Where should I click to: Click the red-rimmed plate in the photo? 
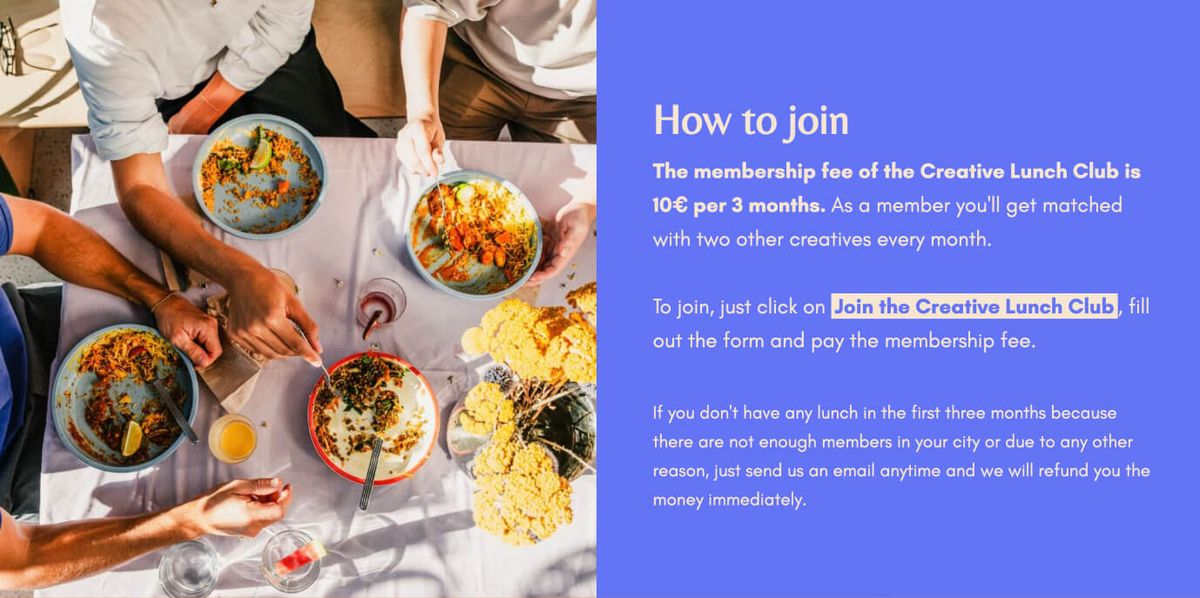(373, 417)
